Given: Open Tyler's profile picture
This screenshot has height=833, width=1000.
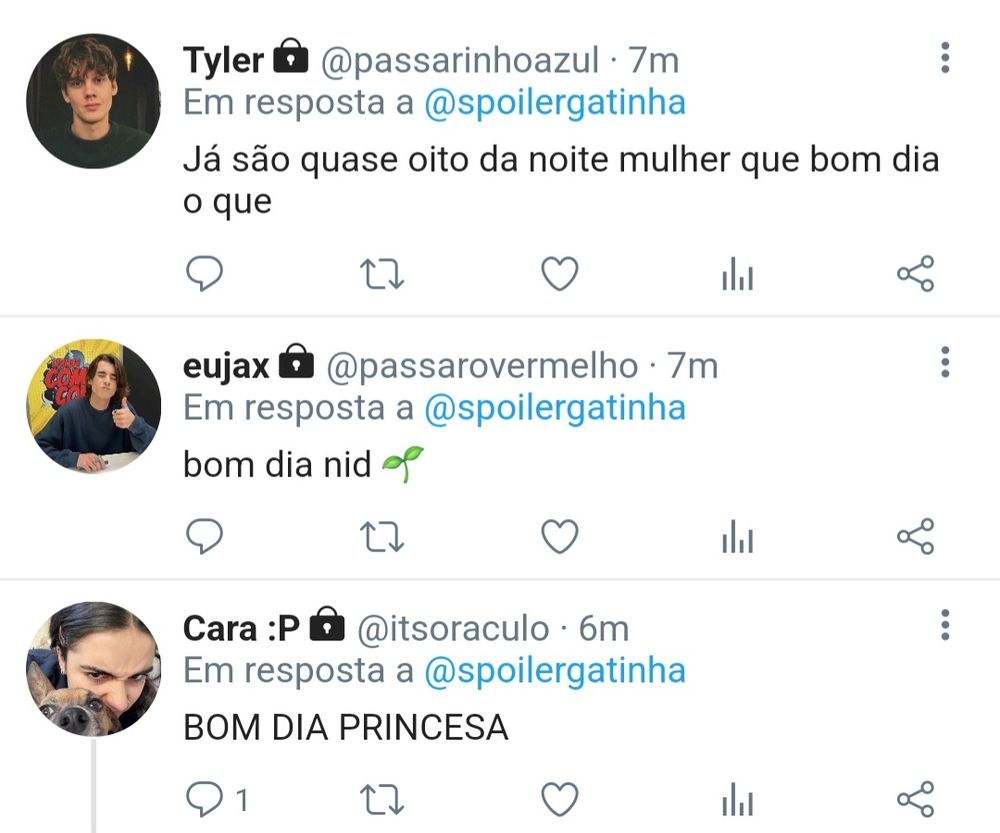Looking at the screenshot, I should (93, 101).
